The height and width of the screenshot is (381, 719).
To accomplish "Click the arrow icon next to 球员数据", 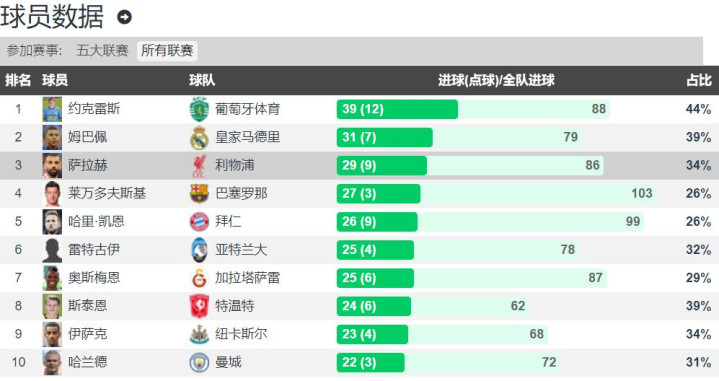I will 125,17.
